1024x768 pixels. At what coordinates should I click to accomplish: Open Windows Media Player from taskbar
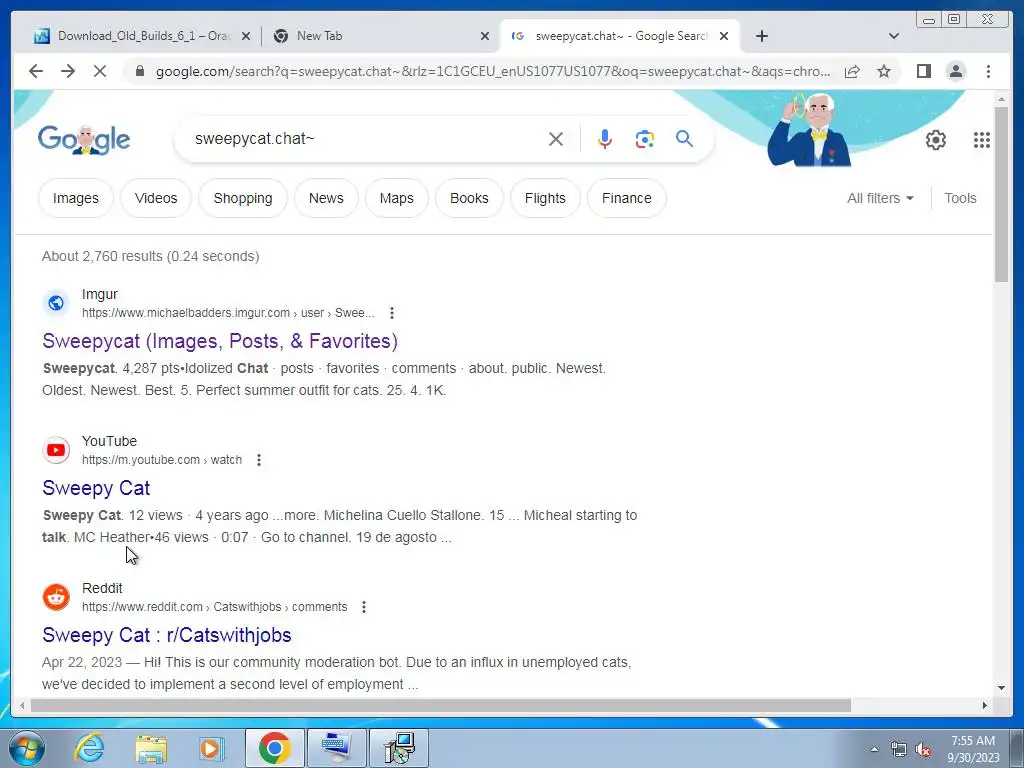coord(212,748)
